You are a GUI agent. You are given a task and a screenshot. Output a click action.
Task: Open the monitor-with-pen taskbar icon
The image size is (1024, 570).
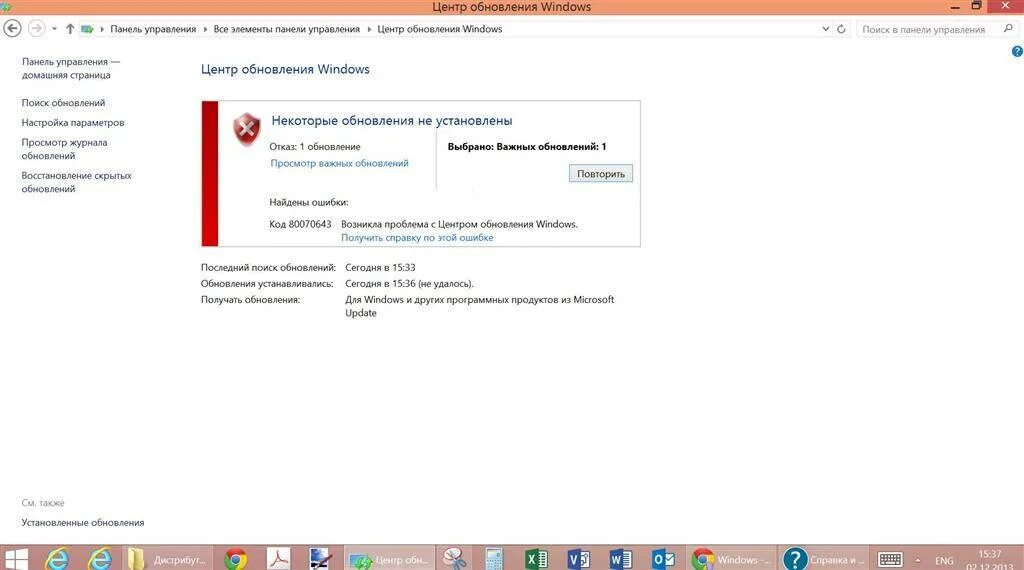coord(321,559)
